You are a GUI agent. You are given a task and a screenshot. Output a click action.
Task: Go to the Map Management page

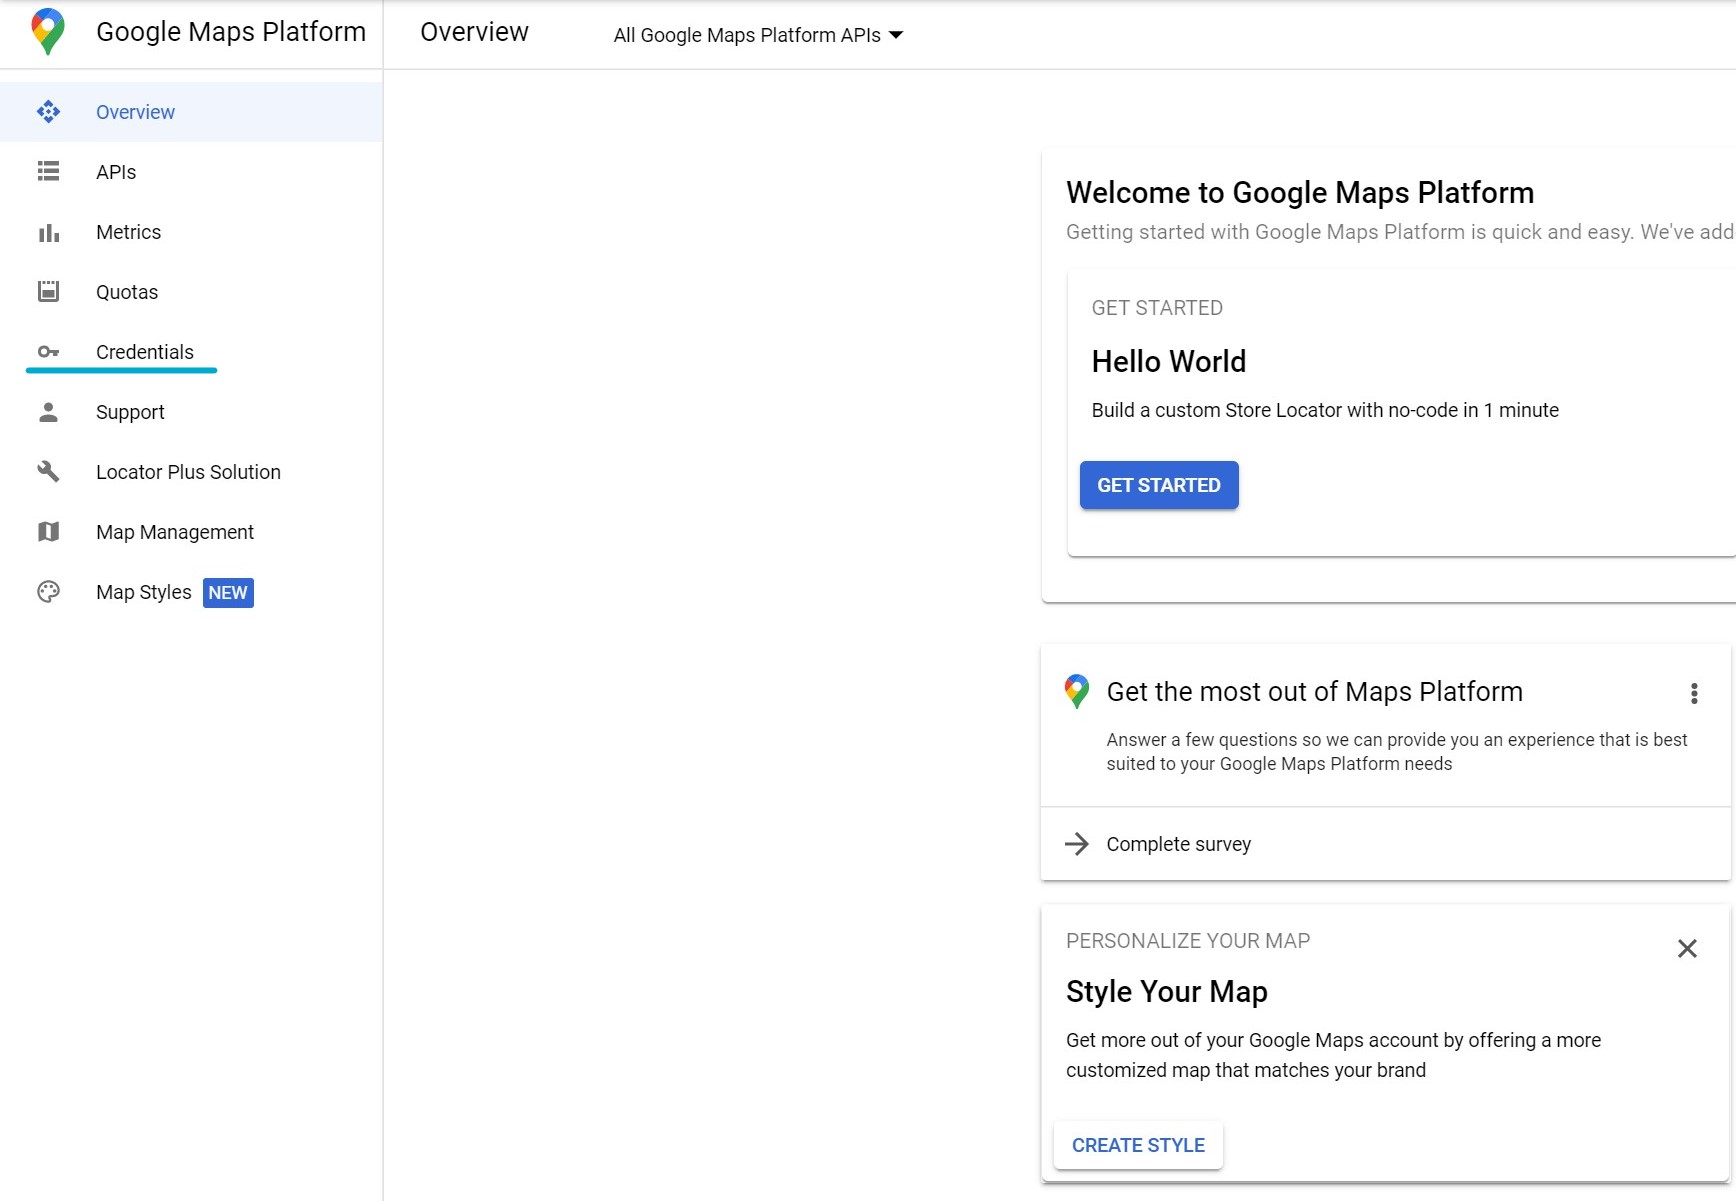(175, 532)
